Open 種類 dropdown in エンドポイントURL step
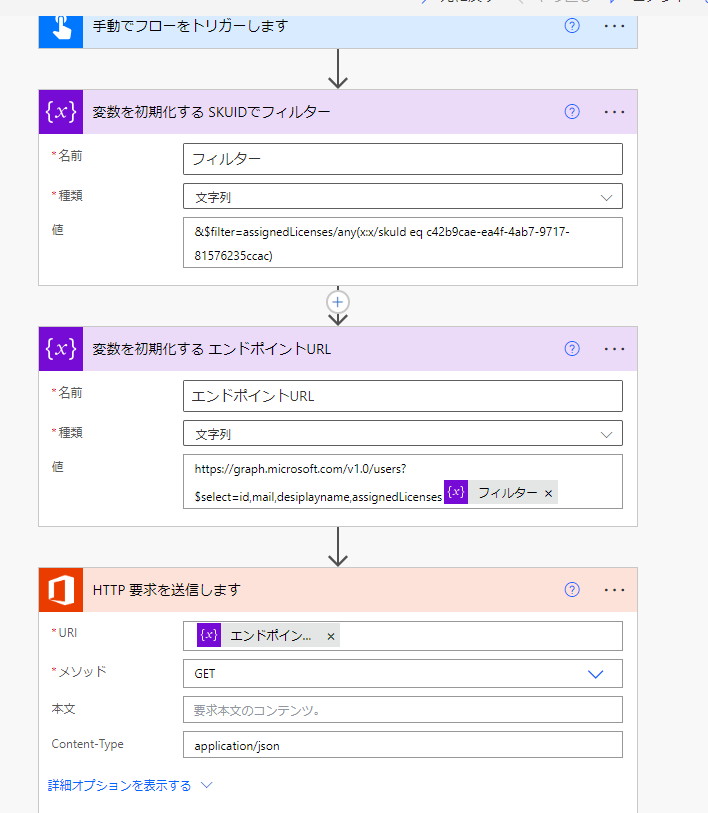The width and height of the screenshot is (708, 813). click(402, 433)
